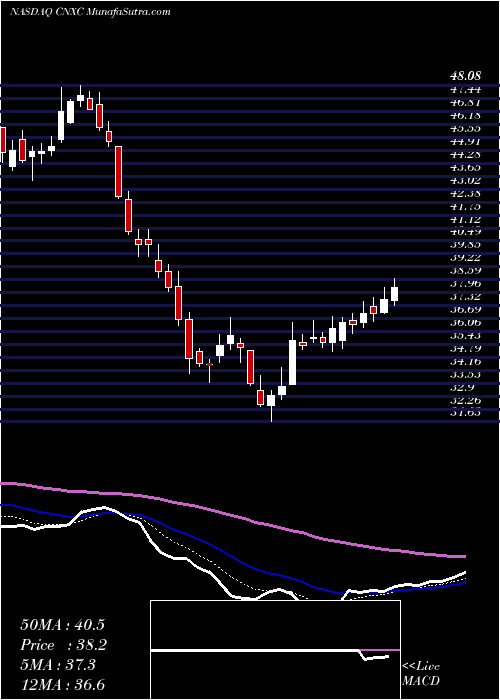The width and height of the screenshot is (500, 700).
Task: Select the 36.06 price axis label
Action: click(465, 322)
